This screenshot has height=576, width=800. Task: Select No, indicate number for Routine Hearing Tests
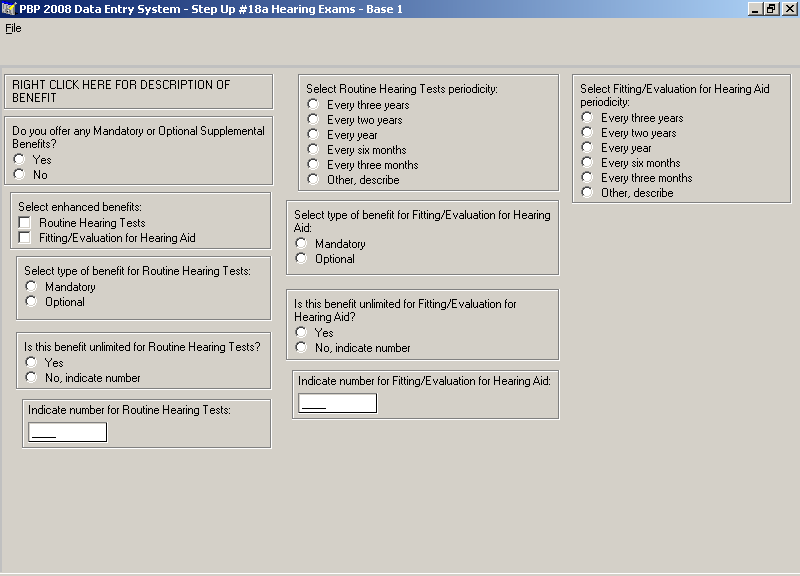tap(31, 378)
